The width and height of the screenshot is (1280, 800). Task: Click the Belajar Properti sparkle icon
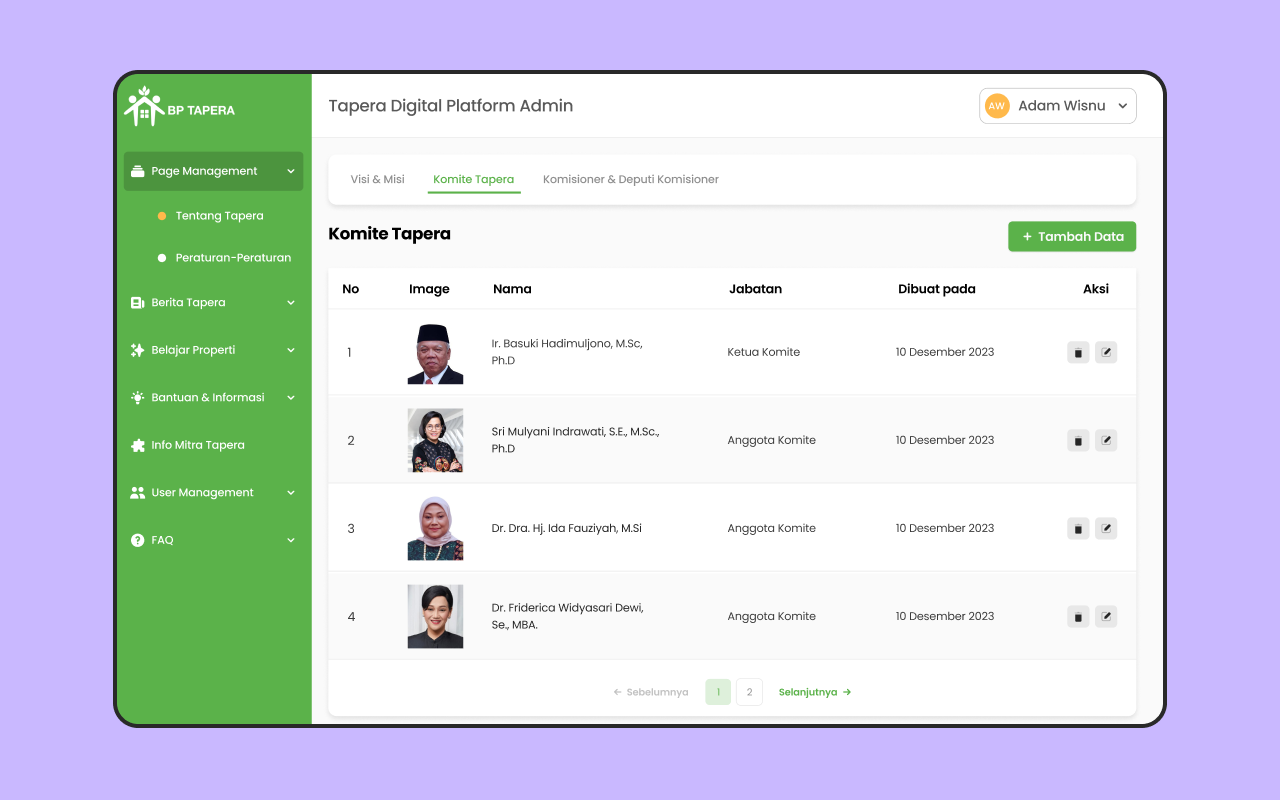(x=137, y=350)
